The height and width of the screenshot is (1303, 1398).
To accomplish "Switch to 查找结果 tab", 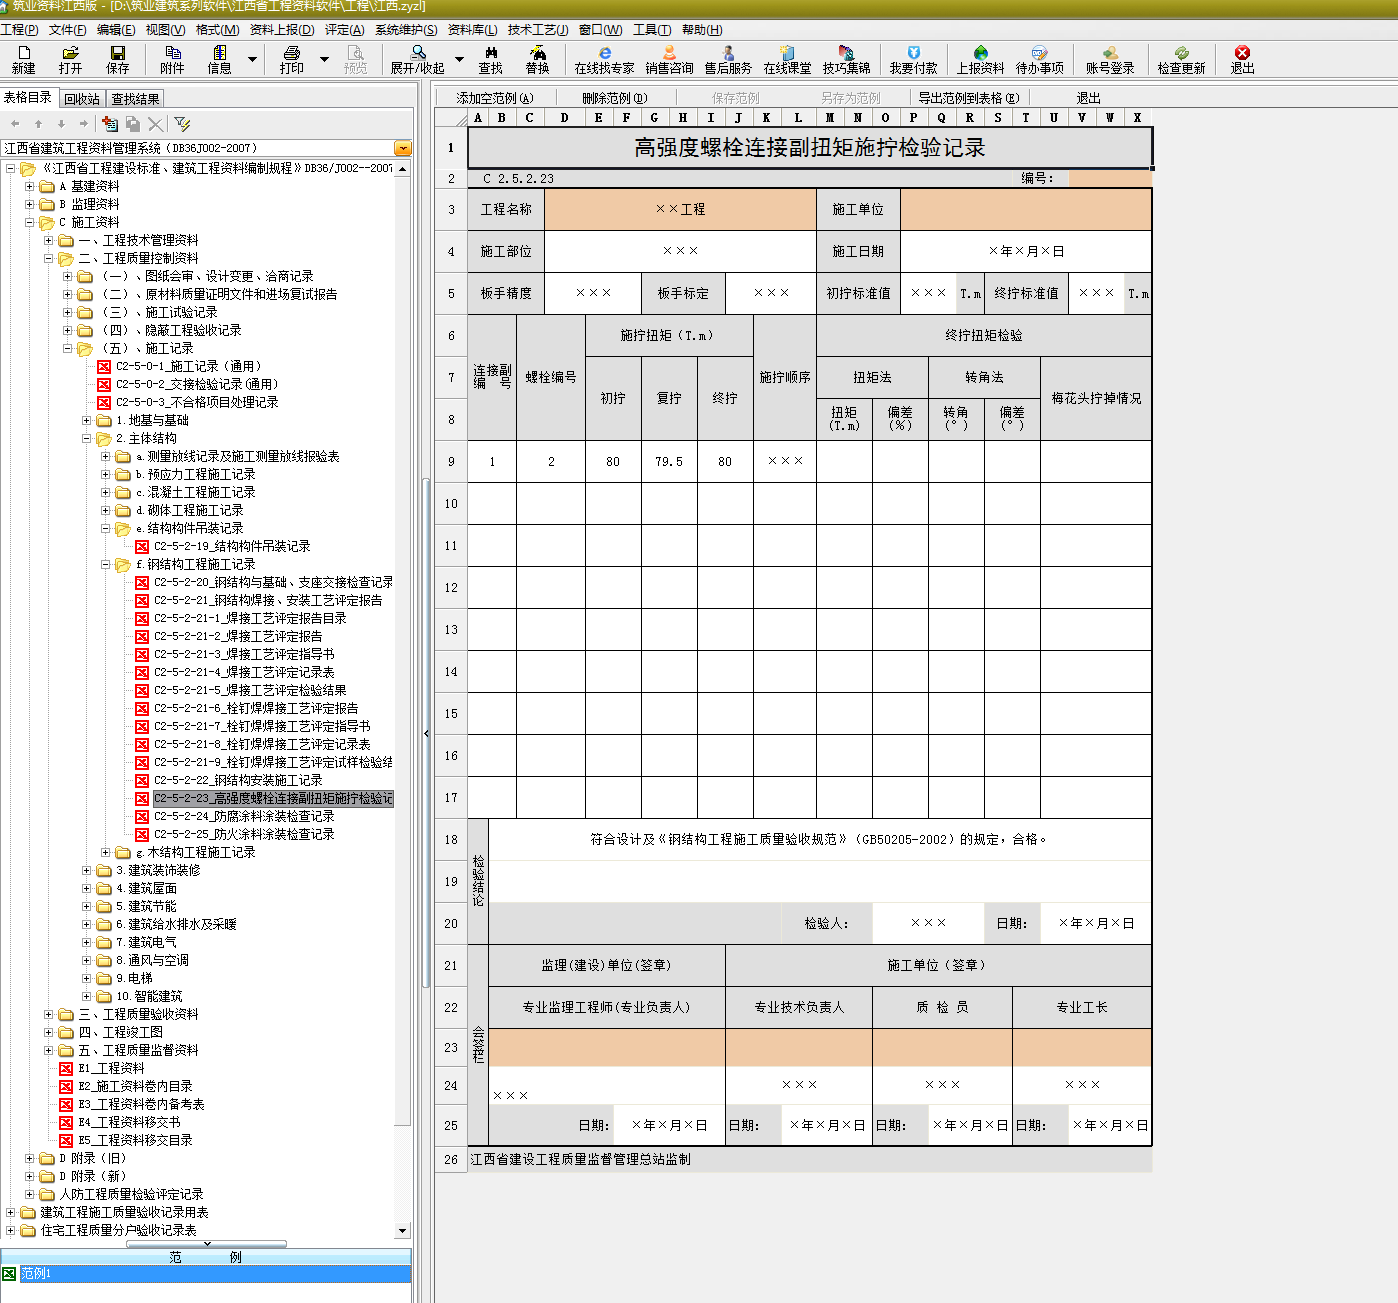I will tap(135, 99).
